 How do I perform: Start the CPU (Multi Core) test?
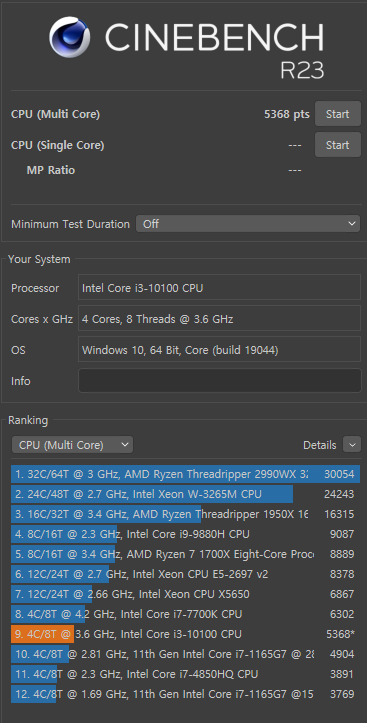tap(337, 114)
